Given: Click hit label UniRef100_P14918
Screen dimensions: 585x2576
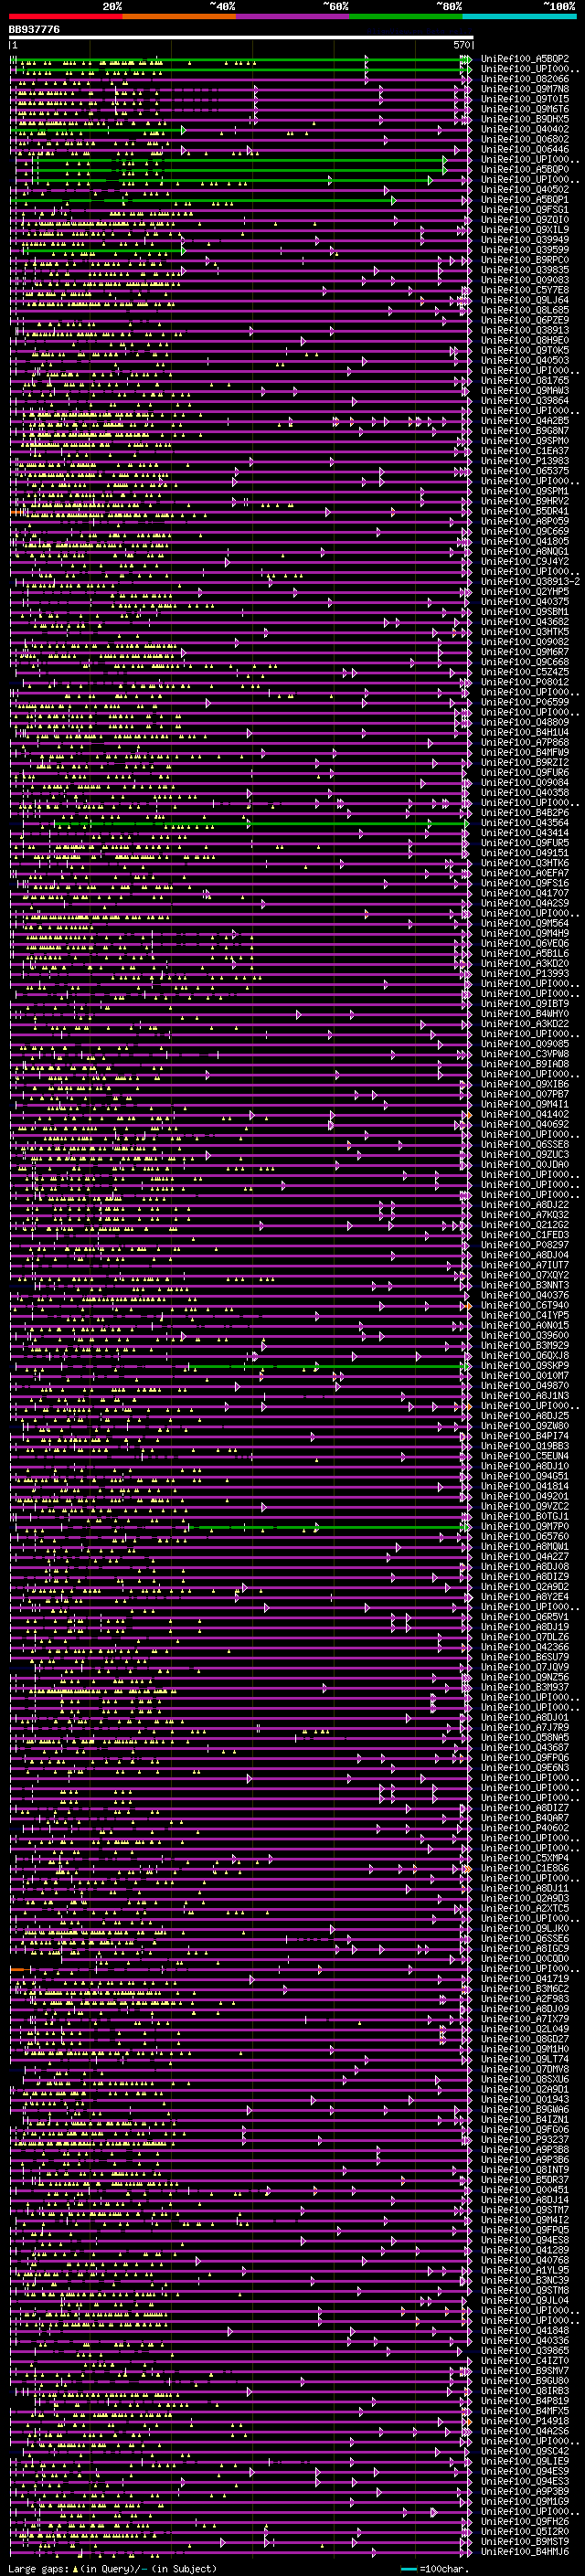Looking at the screenshot, I should coord(525,2421).
